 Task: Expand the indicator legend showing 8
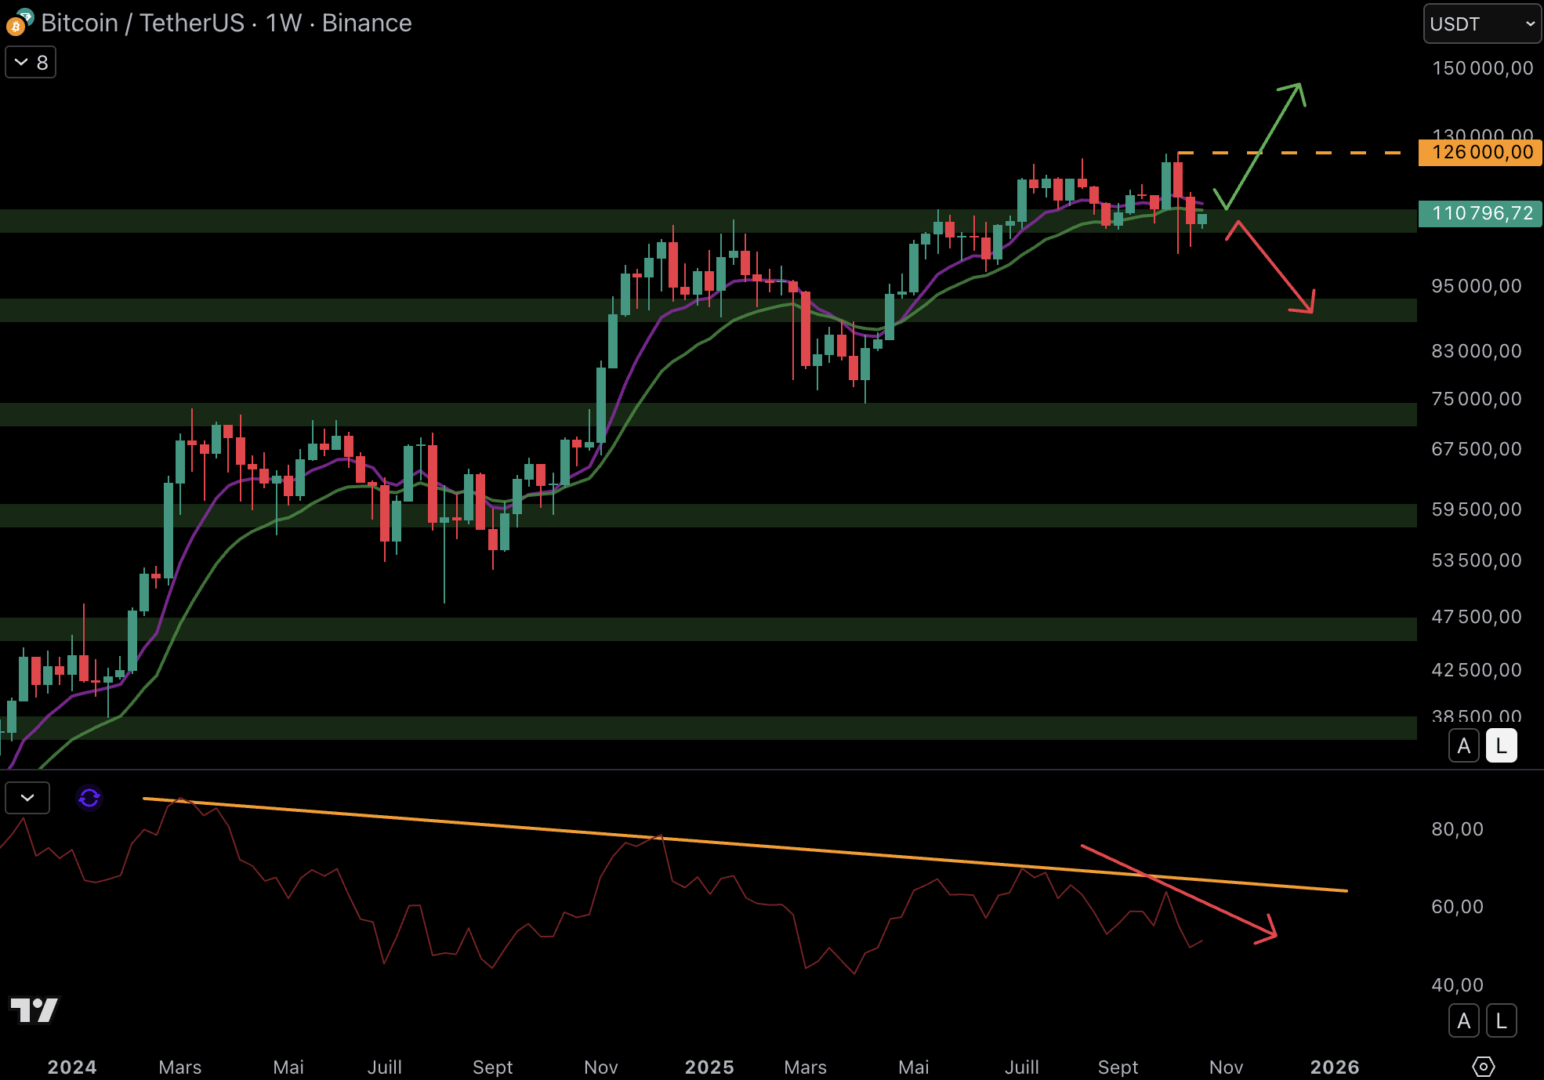31,62
